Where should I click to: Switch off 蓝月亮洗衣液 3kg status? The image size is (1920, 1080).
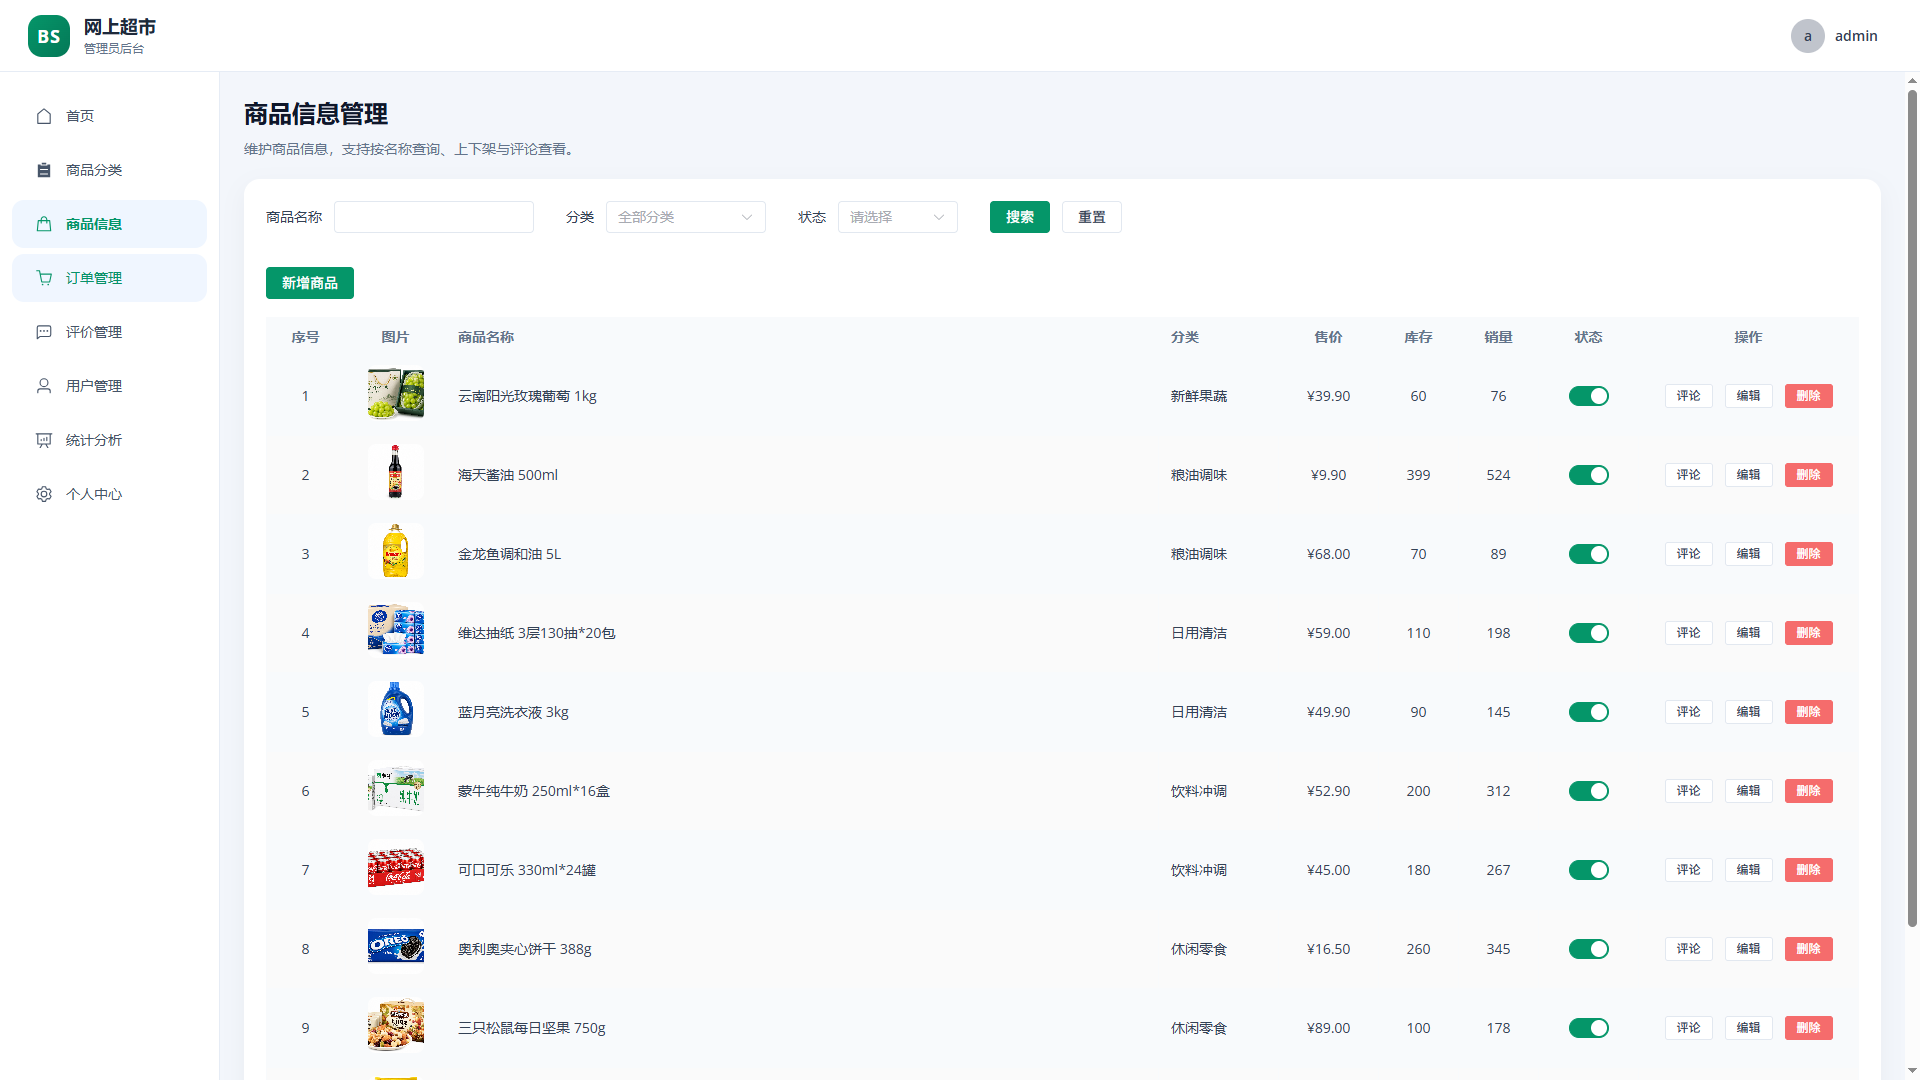1589,712
